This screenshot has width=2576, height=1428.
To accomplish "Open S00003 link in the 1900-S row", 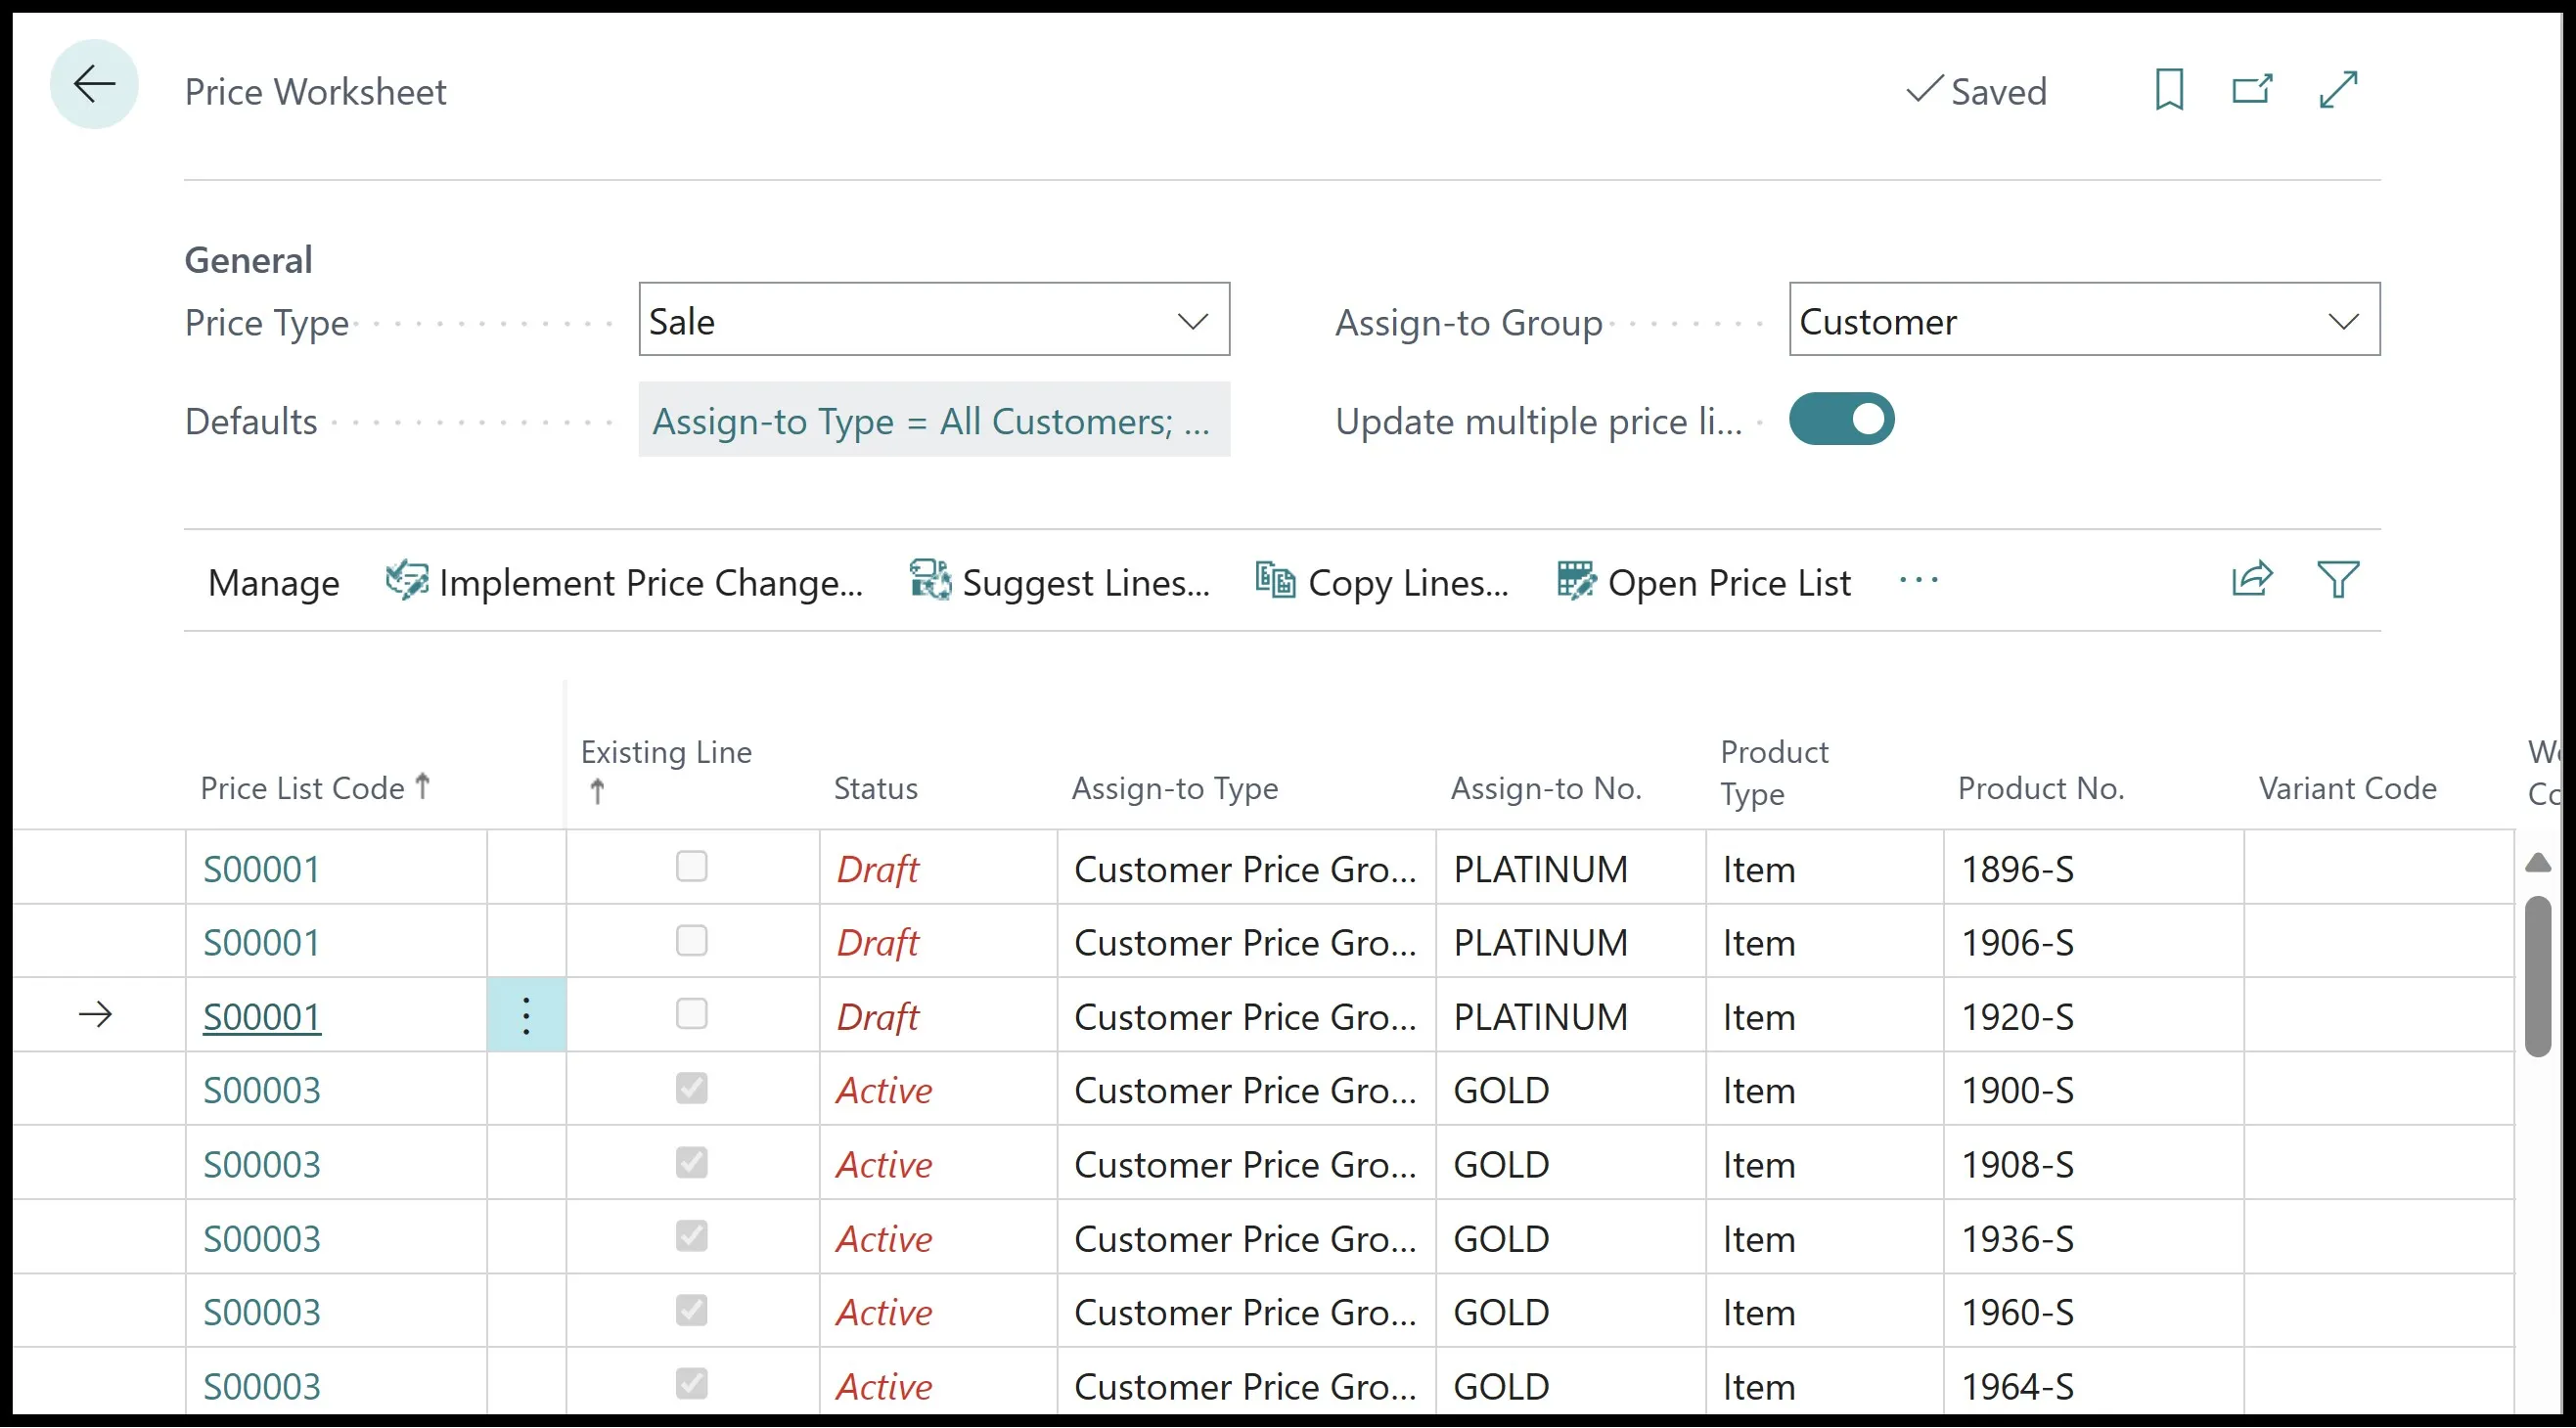I will [x=262, y=1091].
